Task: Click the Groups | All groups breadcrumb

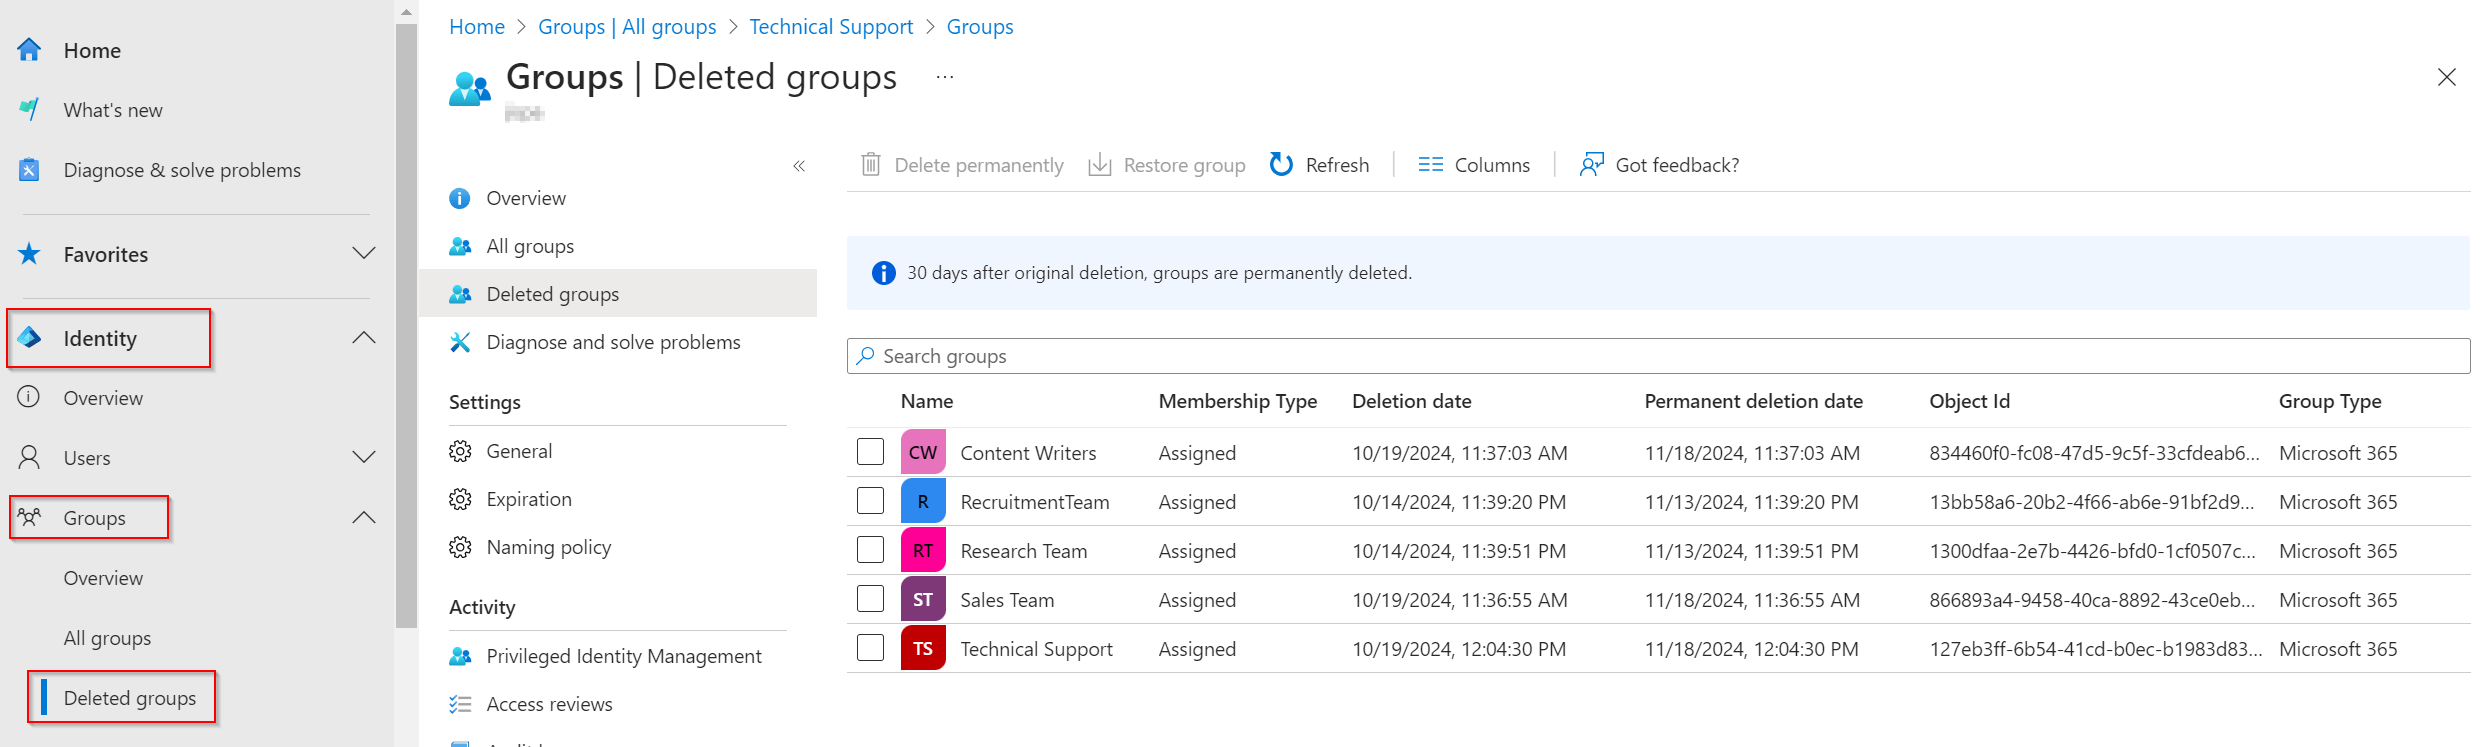Action: point(627,27)
